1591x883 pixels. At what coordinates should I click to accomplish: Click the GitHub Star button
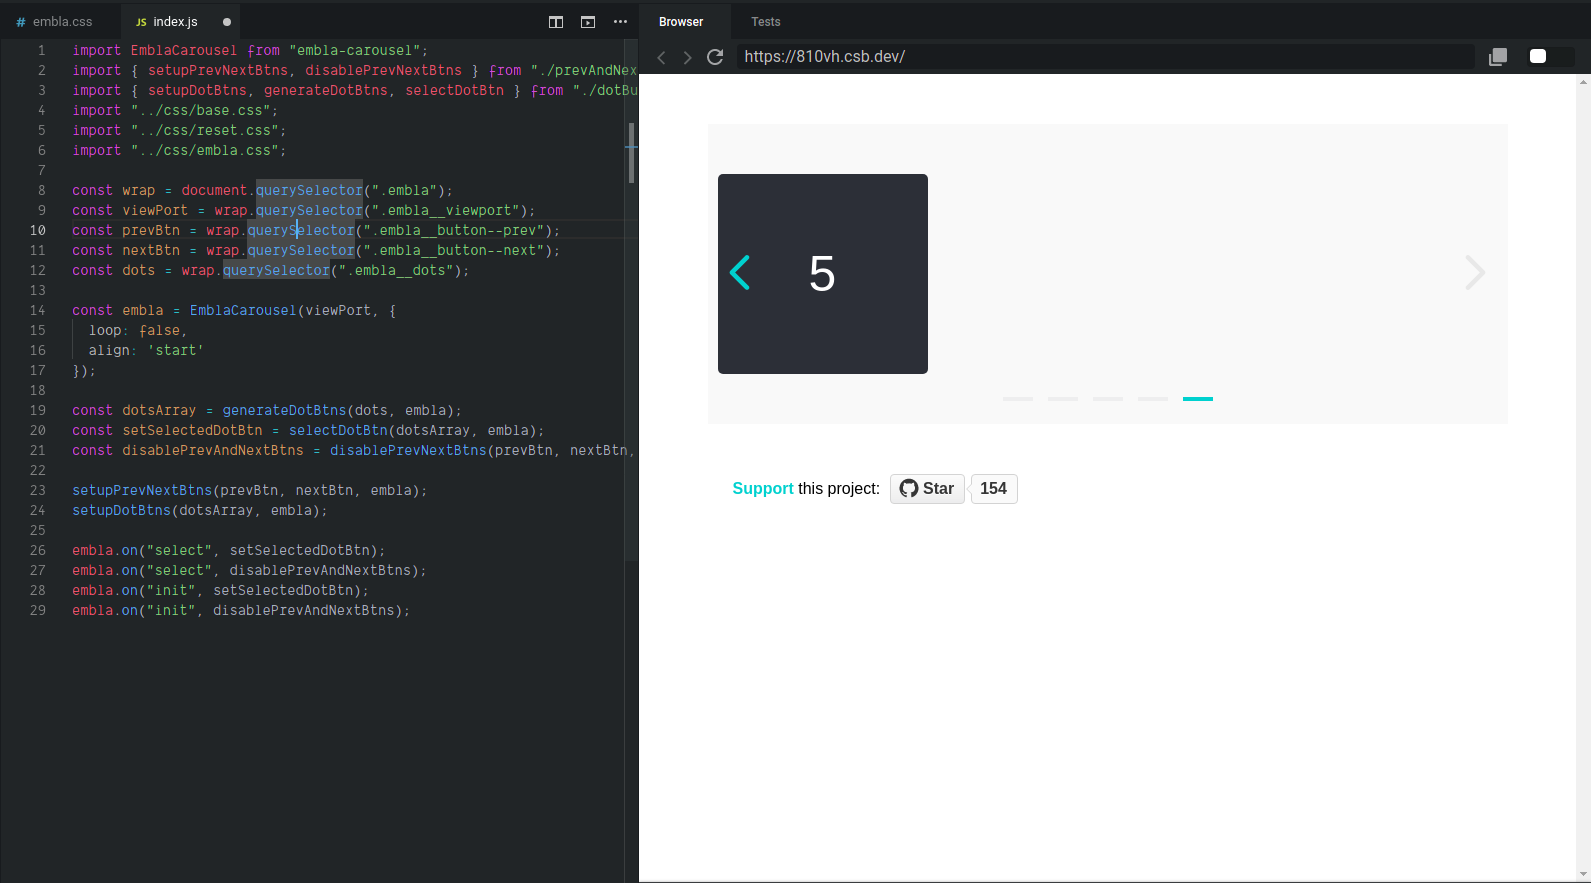927,489
